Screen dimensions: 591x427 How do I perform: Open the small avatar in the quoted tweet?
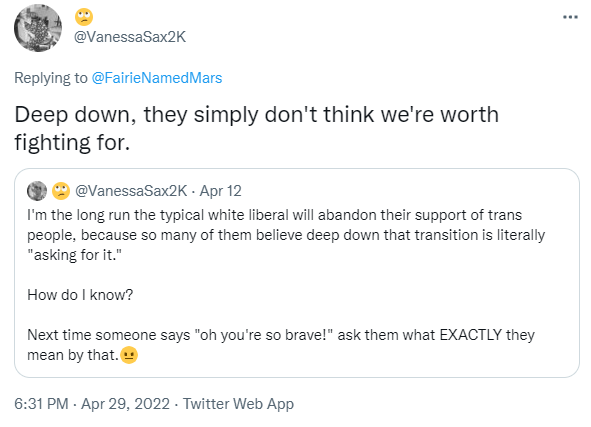(x=37, y=191)
